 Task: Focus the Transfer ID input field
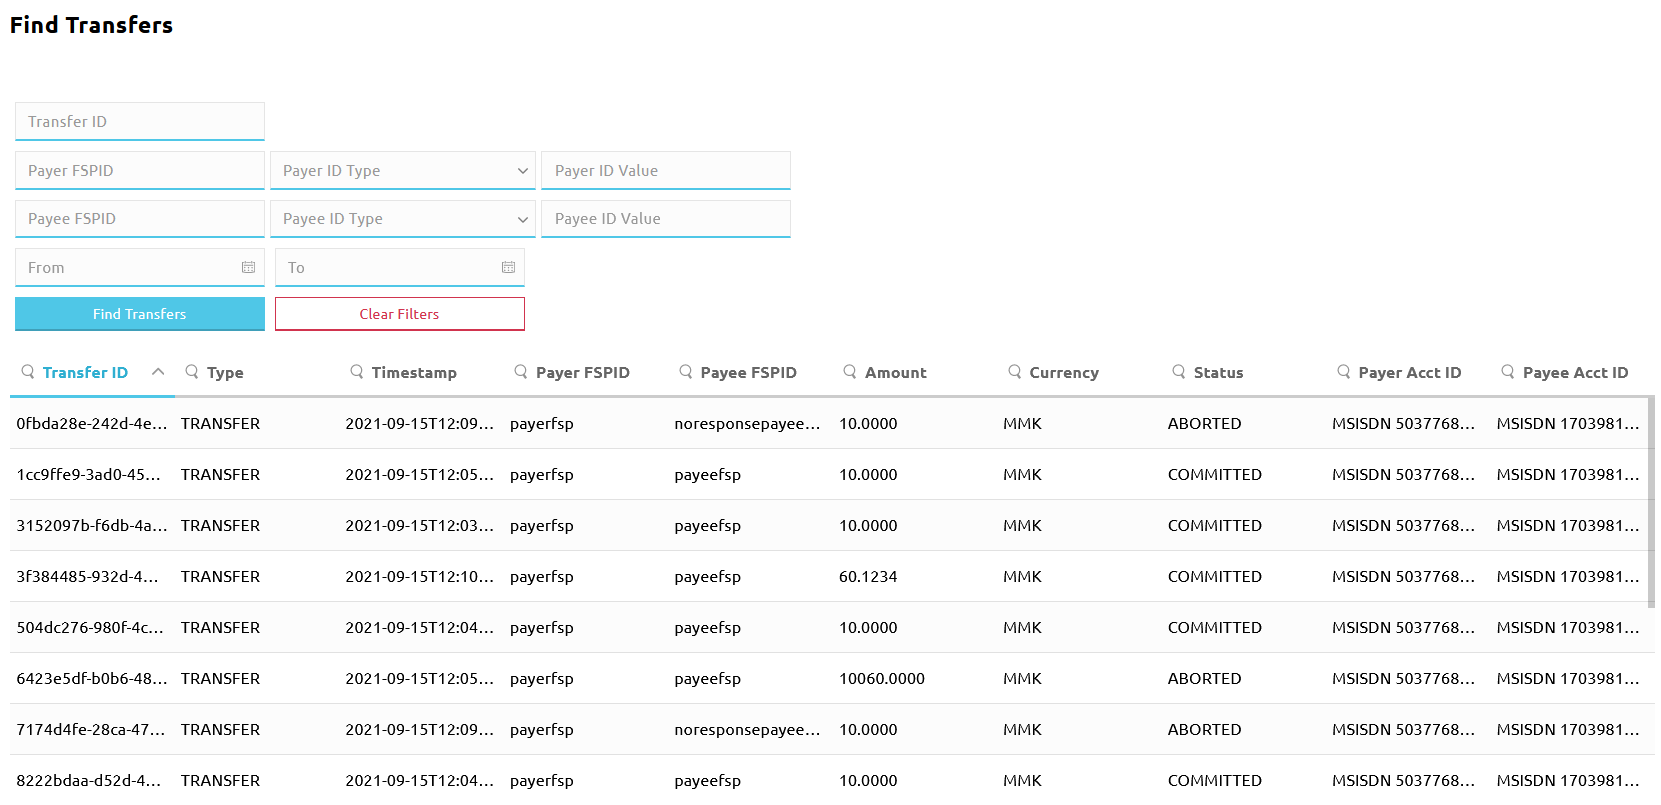point(140,122)
